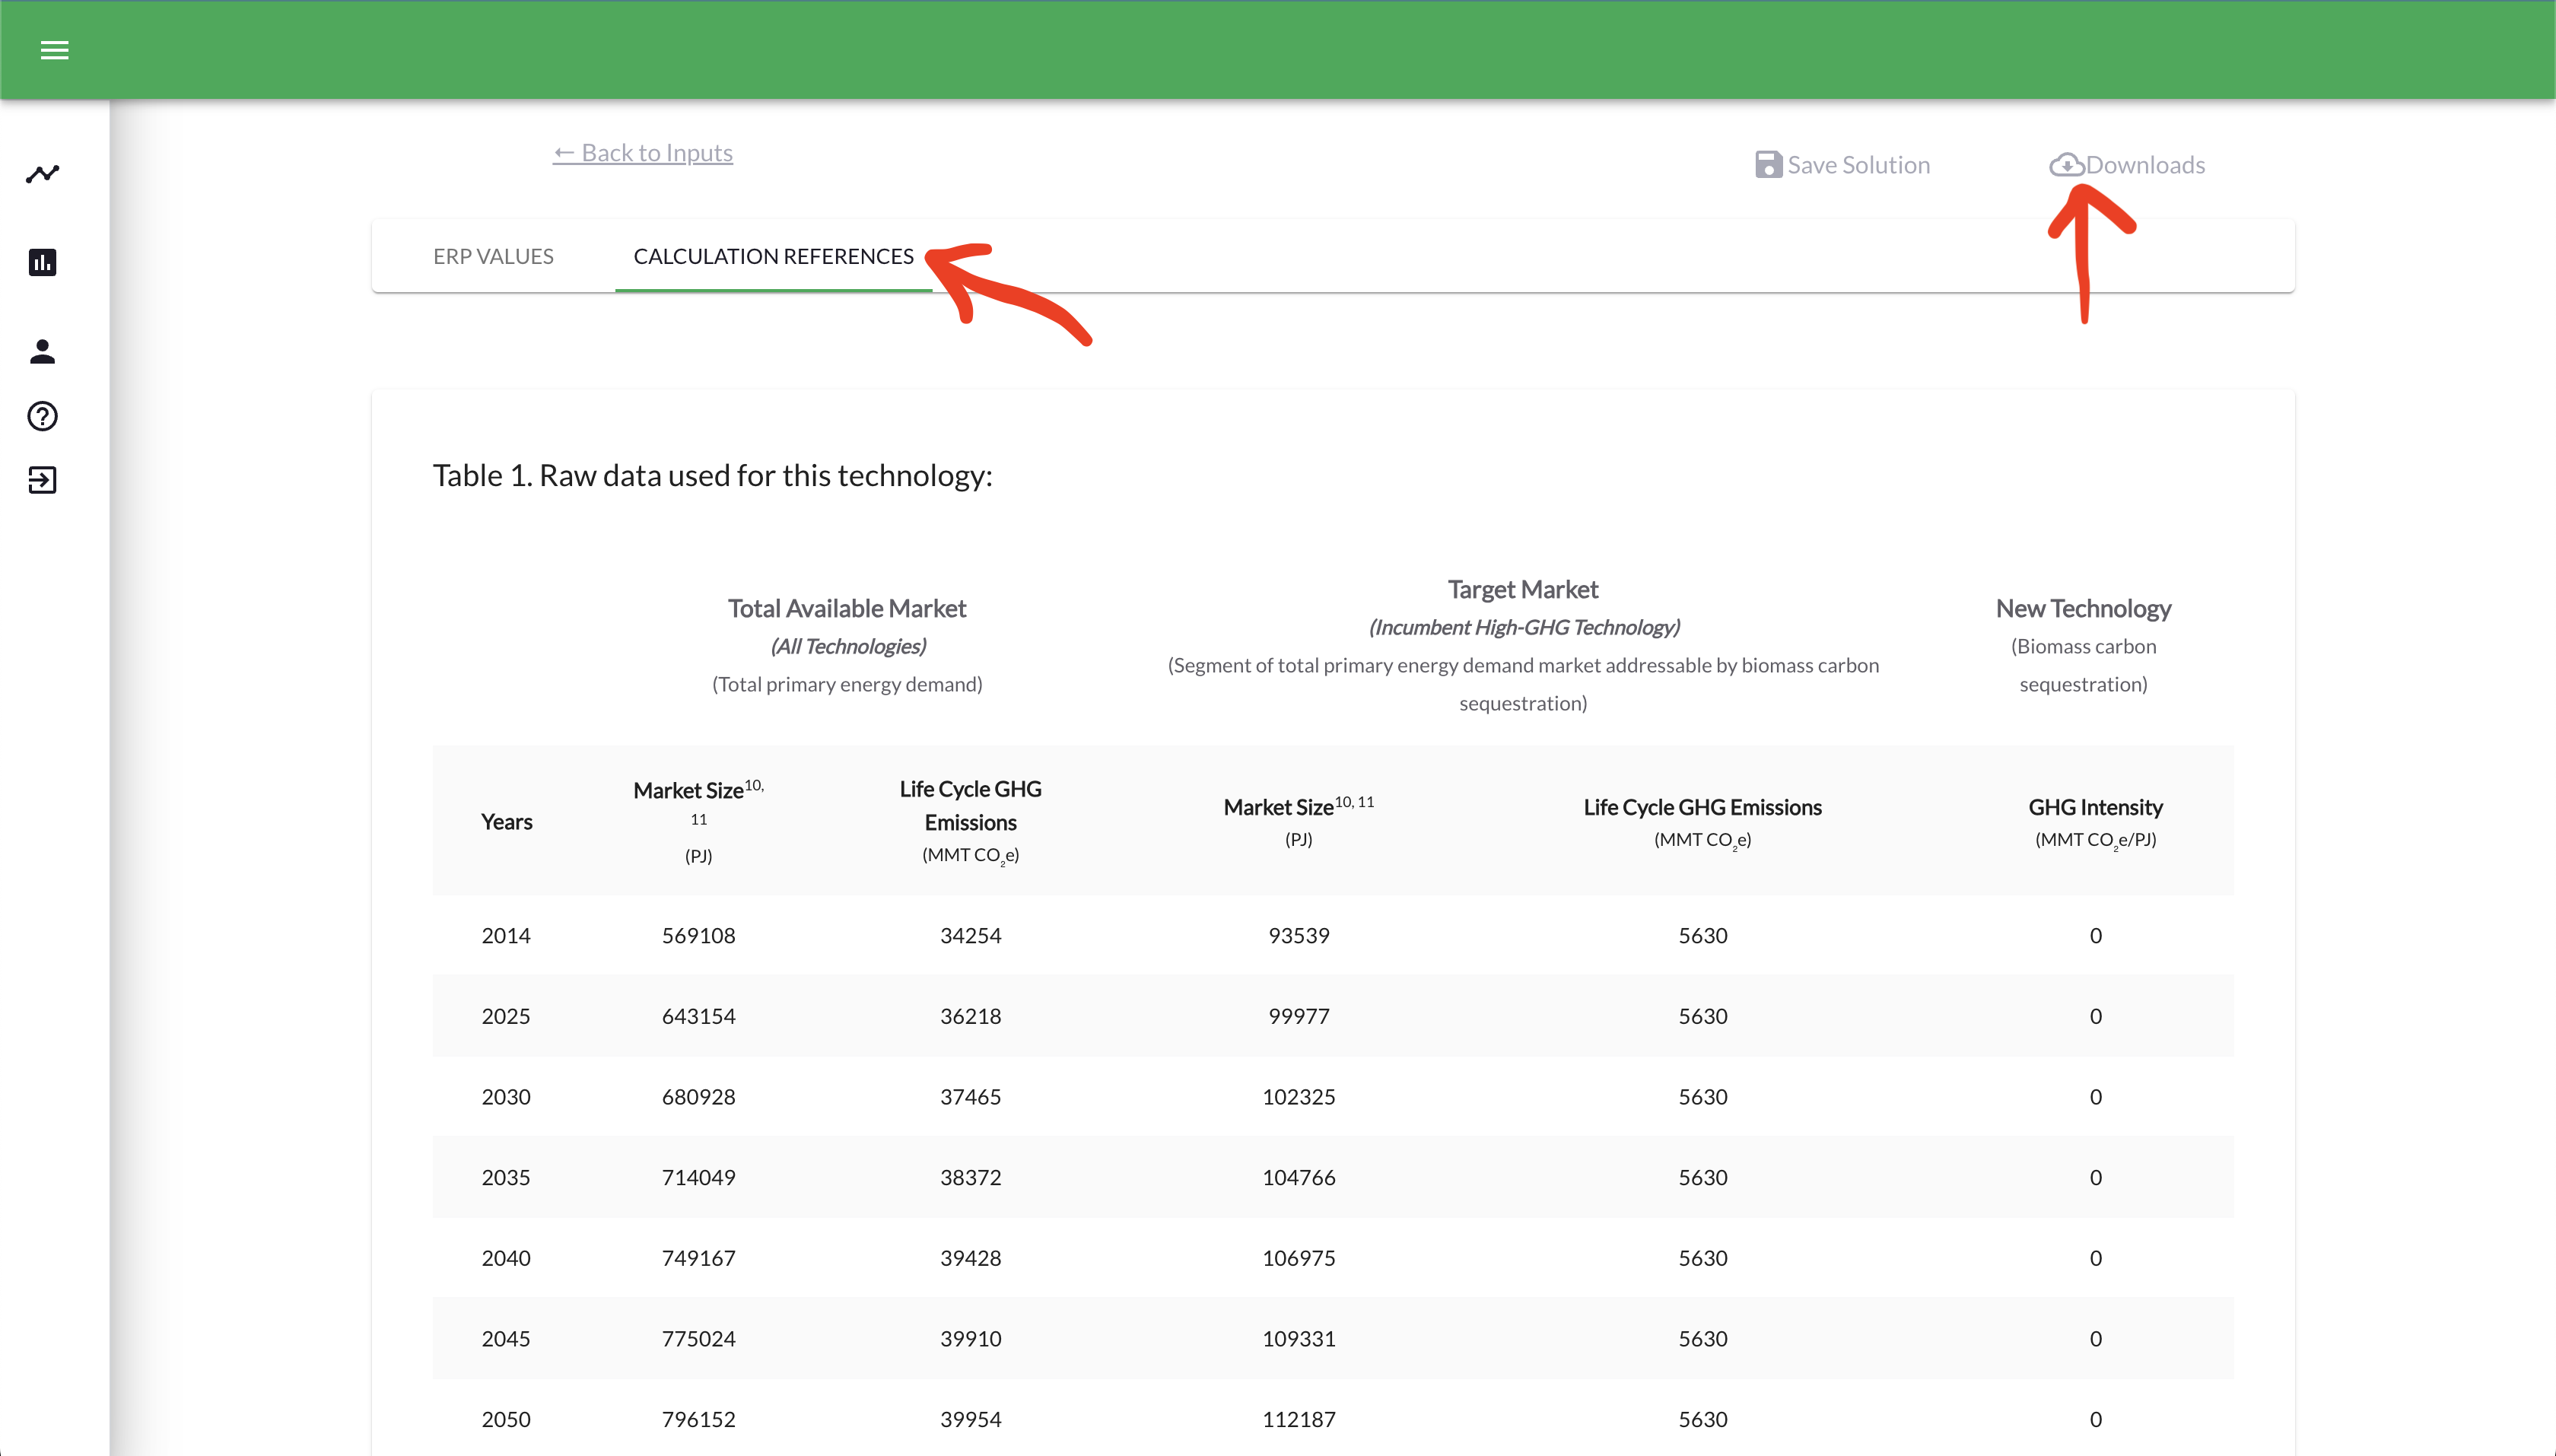Follow the Back to Inputs link
2556x1456 pixels.
(x=643, y=153)
